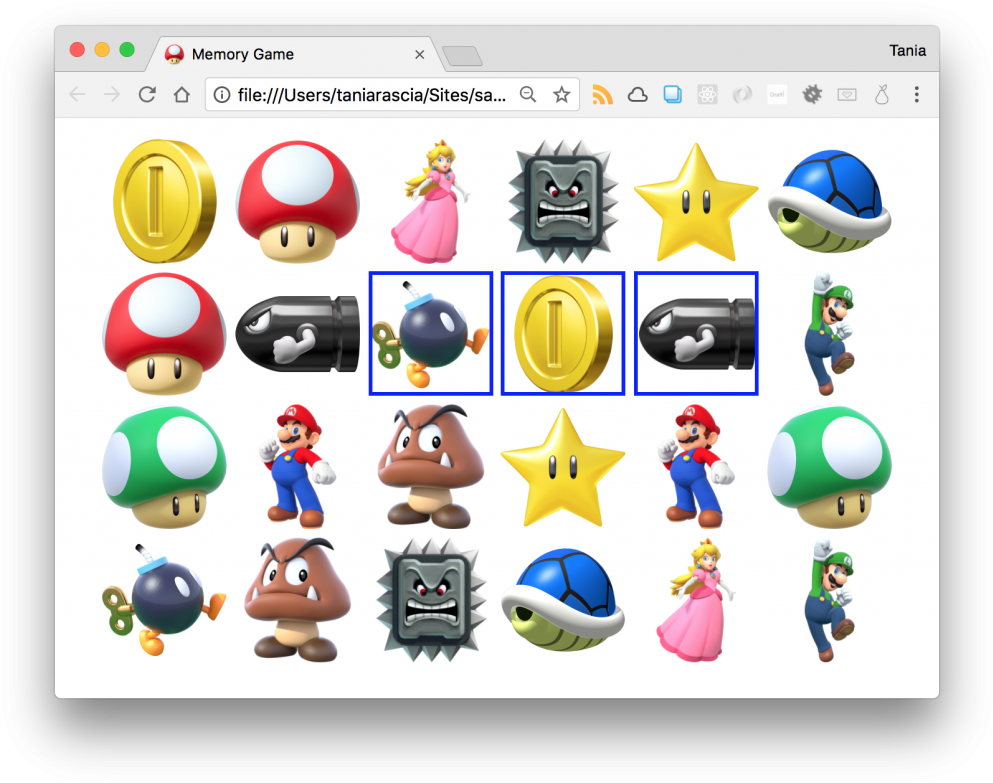Click the cloud extension icon

(x=637, y=95)
